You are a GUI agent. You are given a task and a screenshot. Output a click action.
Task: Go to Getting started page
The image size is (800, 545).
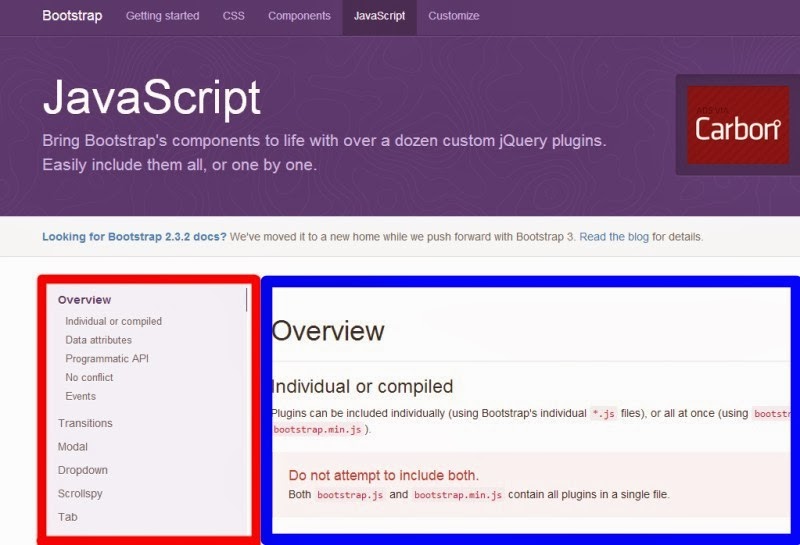click(162, 16)
